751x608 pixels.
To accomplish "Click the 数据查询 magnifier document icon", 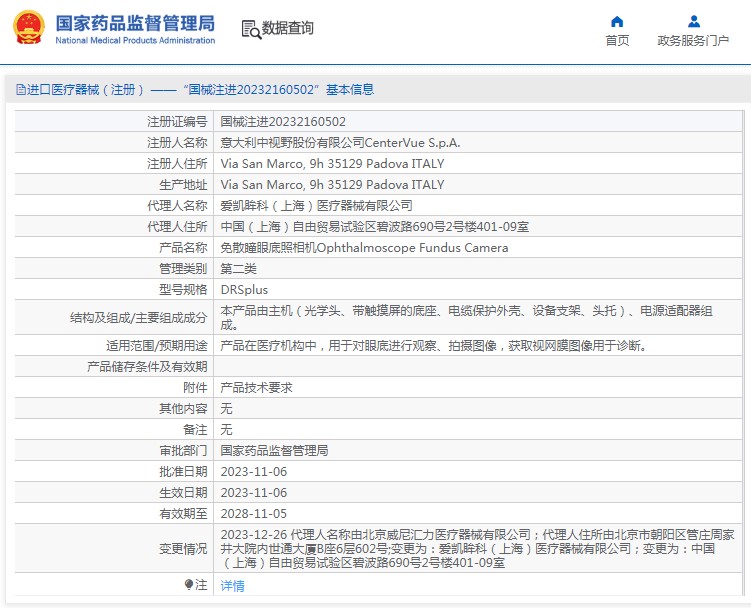I will (250, 28).
